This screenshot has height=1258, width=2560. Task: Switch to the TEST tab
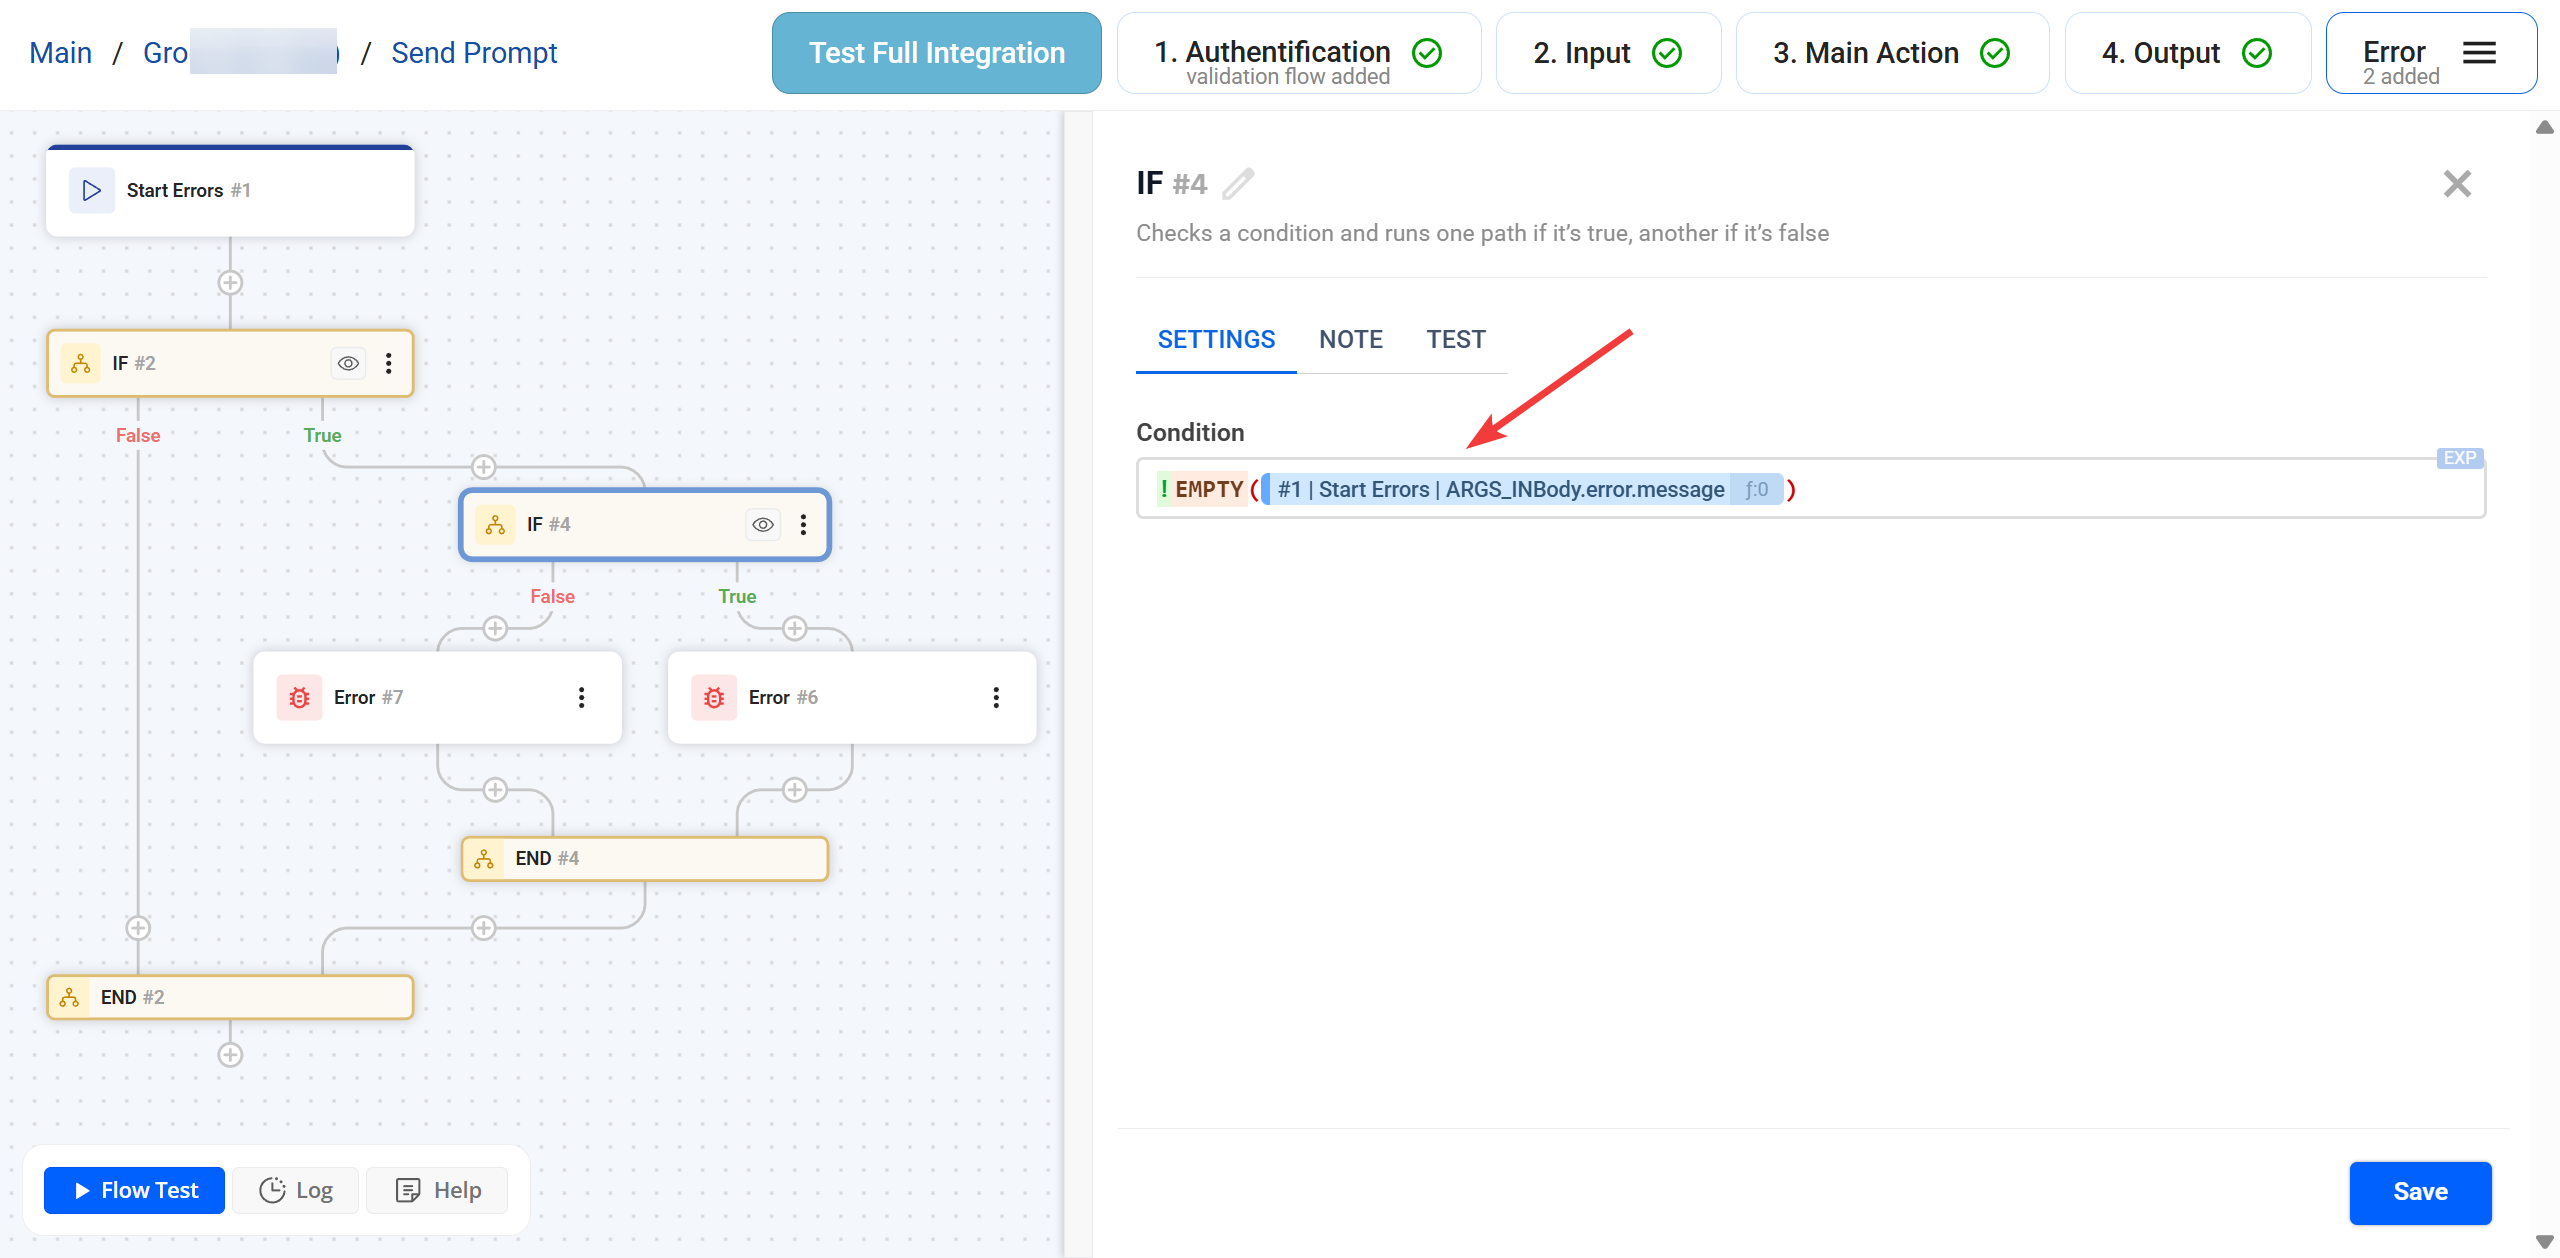coord(1455,340)
